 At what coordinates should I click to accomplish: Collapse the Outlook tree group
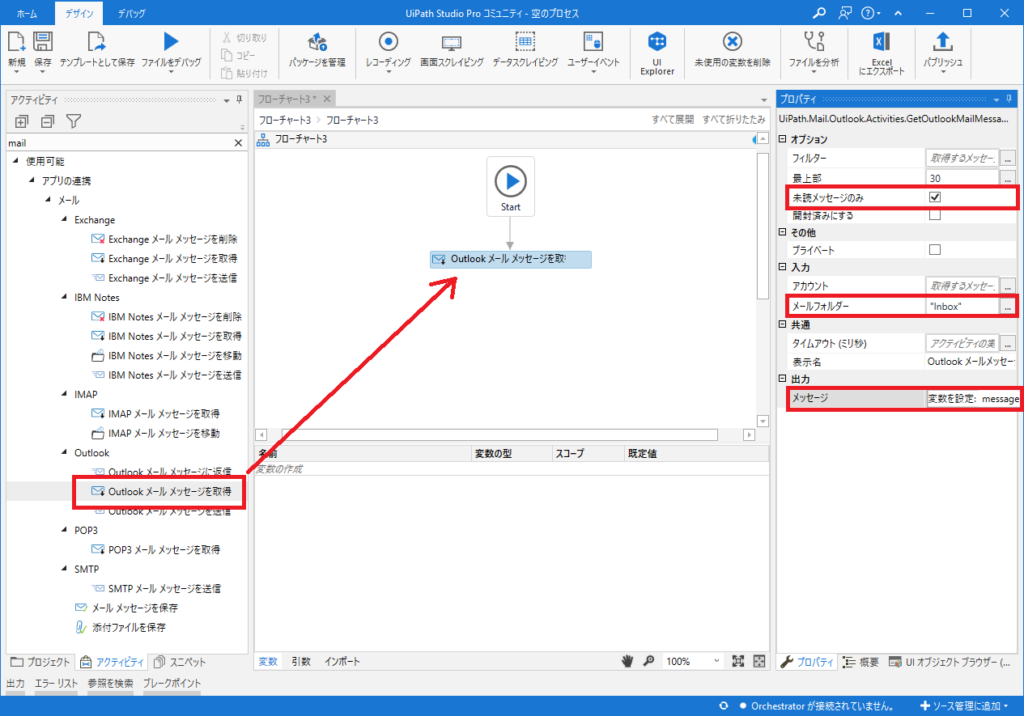tap(63, 453)
